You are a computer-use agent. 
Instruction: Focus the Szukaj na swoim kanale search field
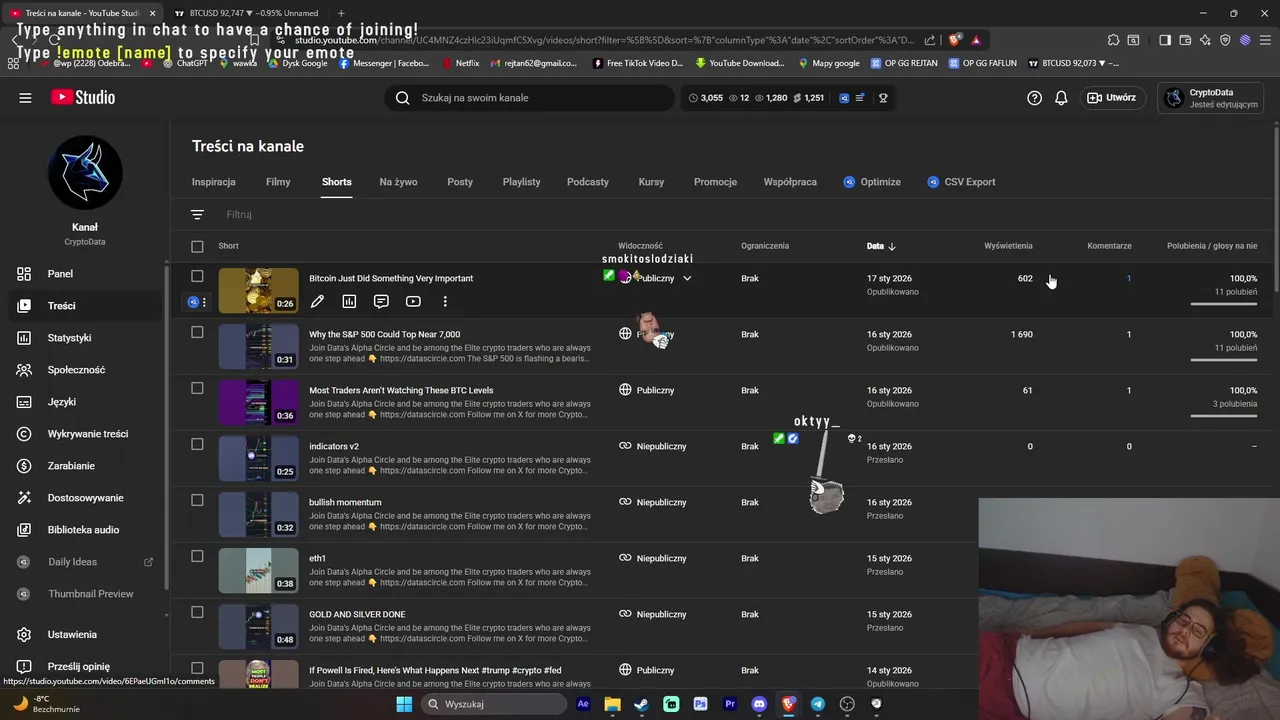[x=530, y=98]
